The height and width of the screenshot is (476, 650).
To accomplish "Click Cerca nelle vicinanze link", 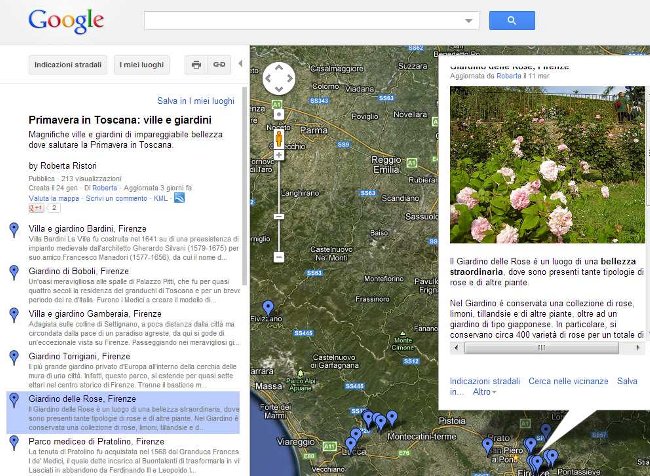I will tap(568, 381).
